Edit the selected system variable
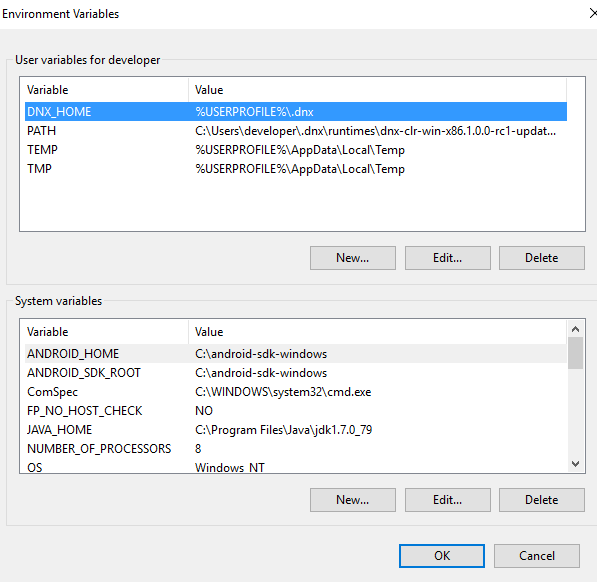Image resolution: width=600 pixels, height=582 pixels. click(x=447, y=500)
